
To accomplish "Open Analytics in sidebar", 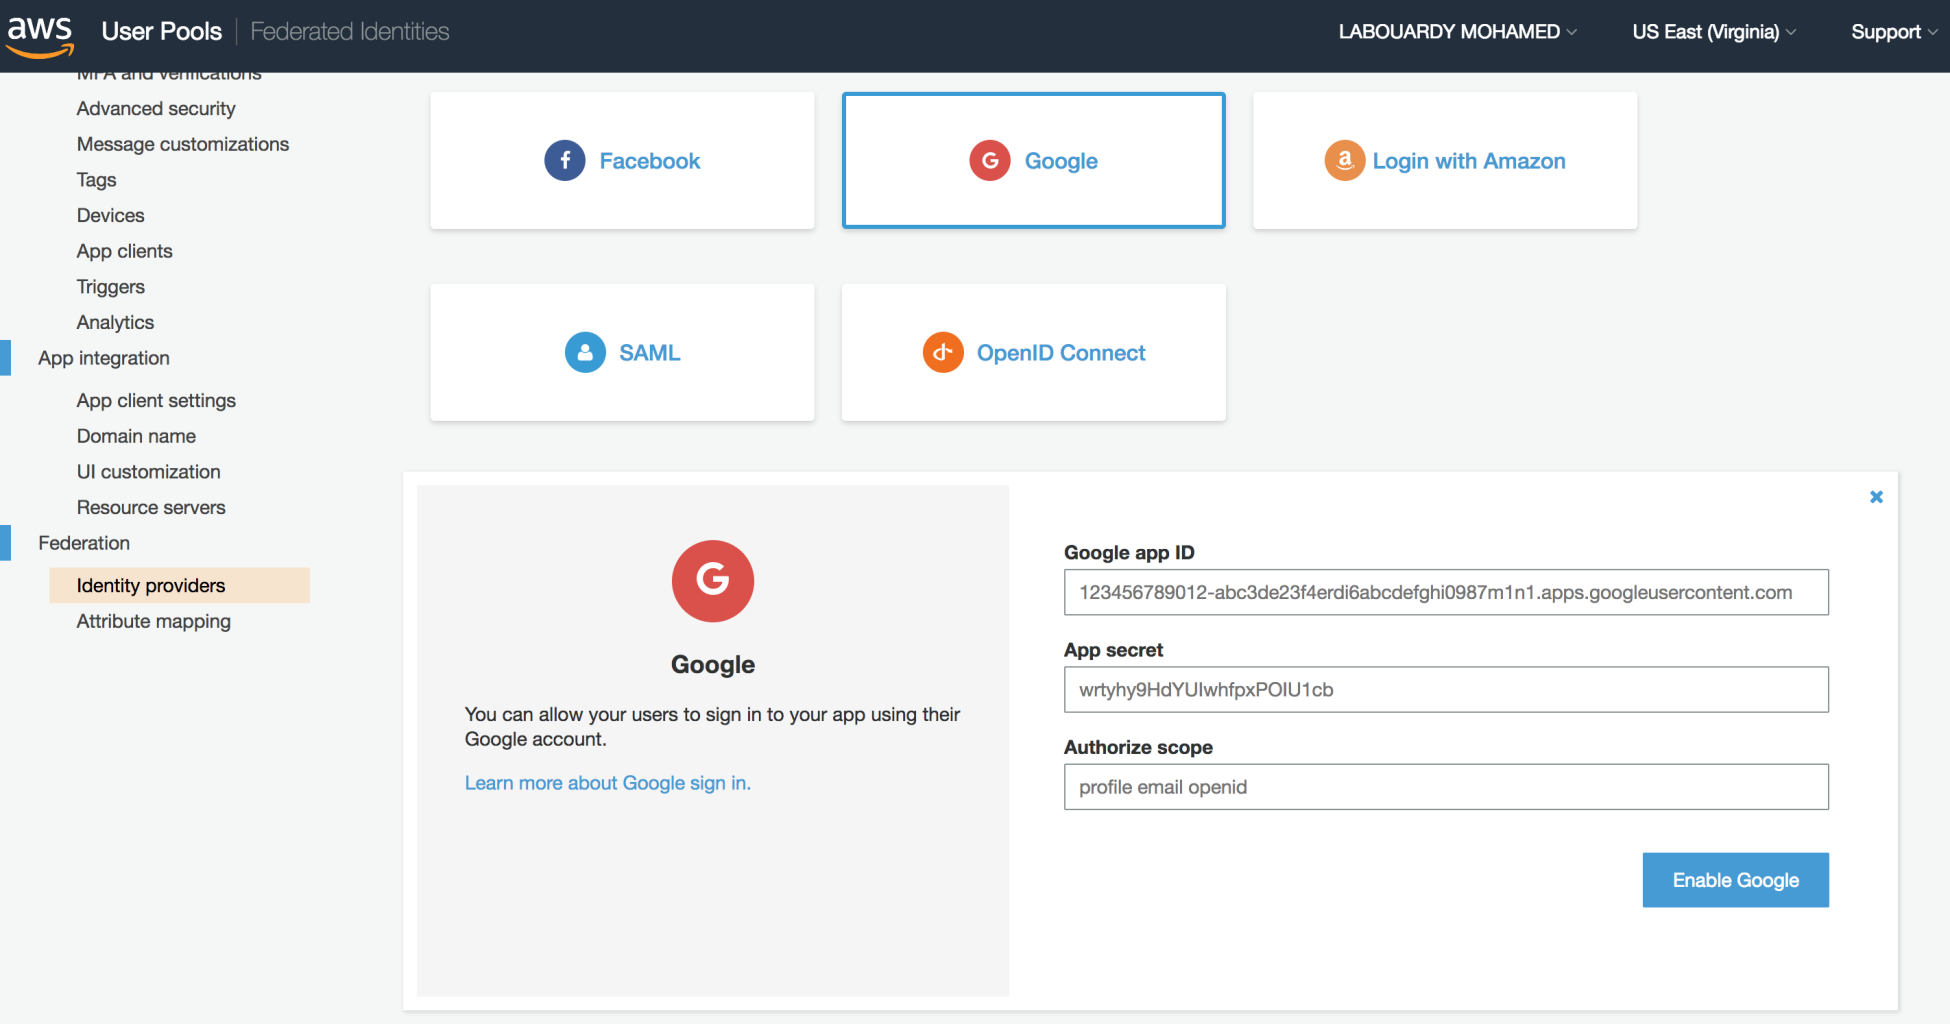I will point(115,322).
